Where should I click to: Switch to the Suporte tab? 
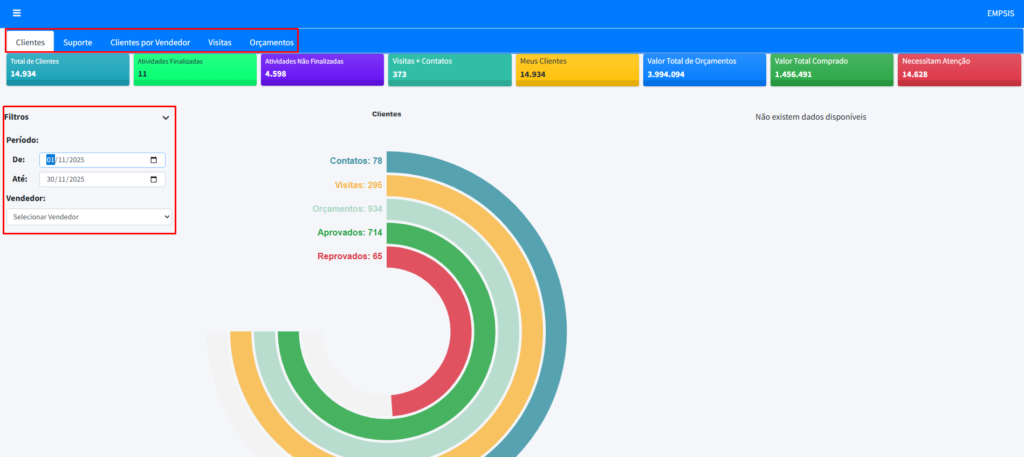click(x=78, y=43)
